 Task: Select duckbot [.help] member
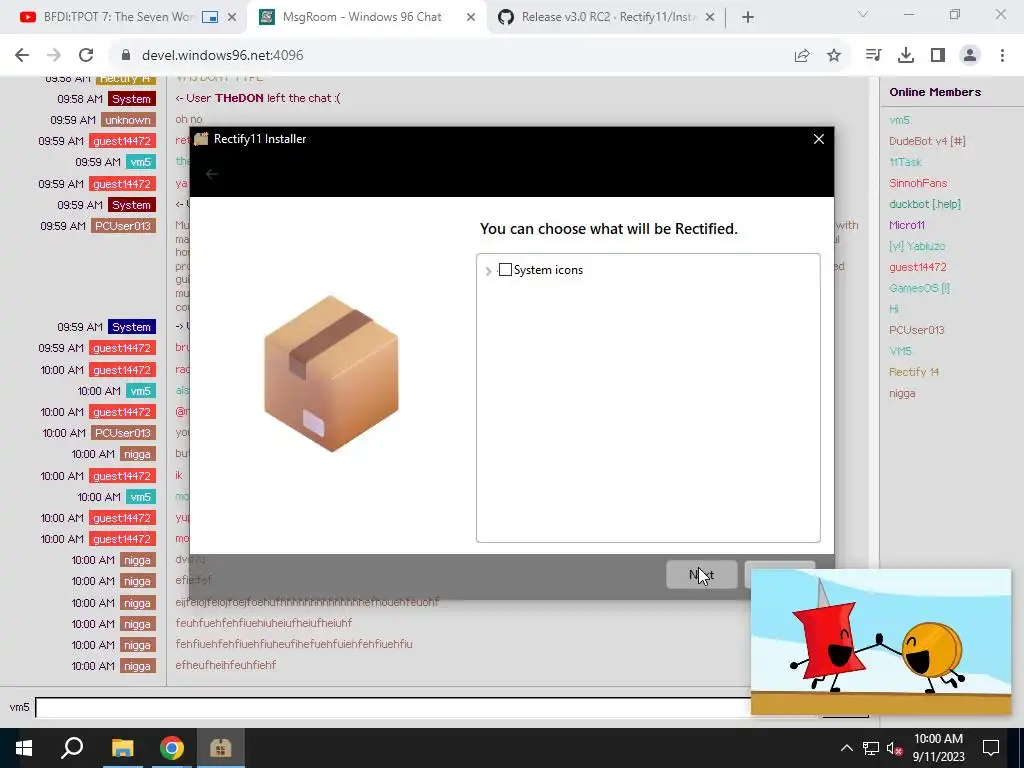point(925,204)
